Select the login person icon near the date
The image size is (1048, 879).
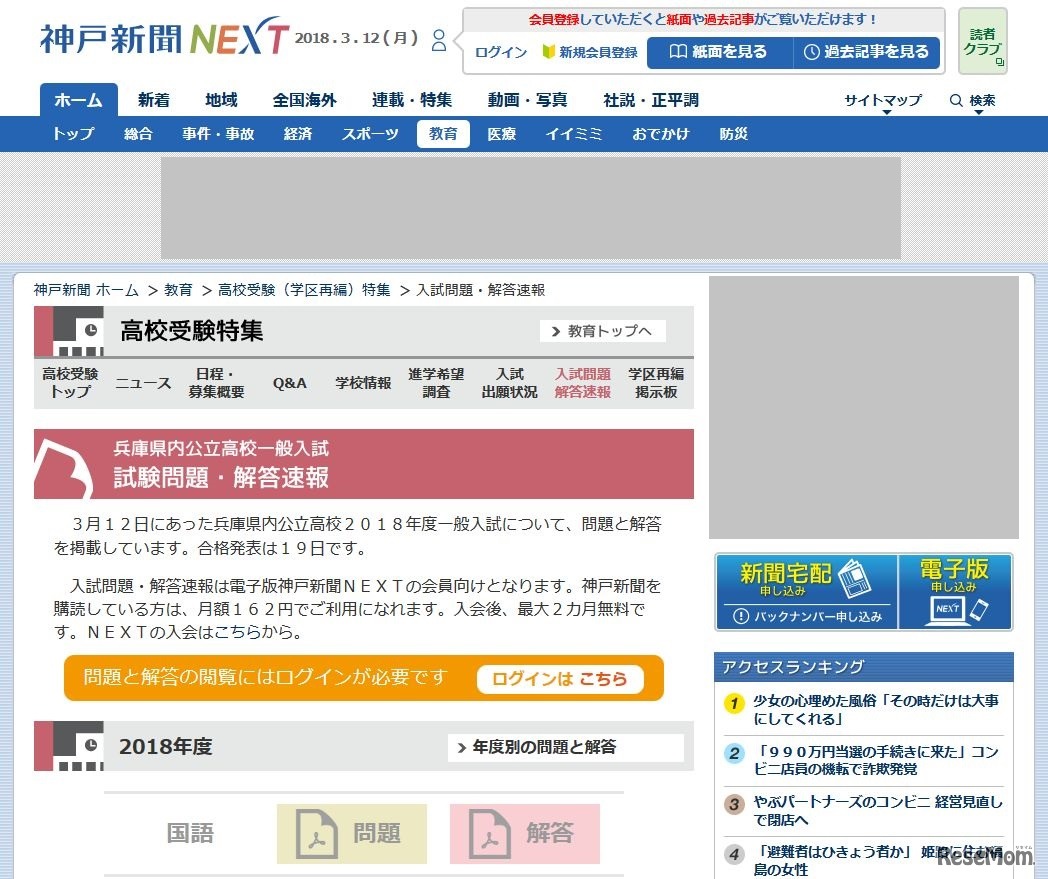point(438,41)
